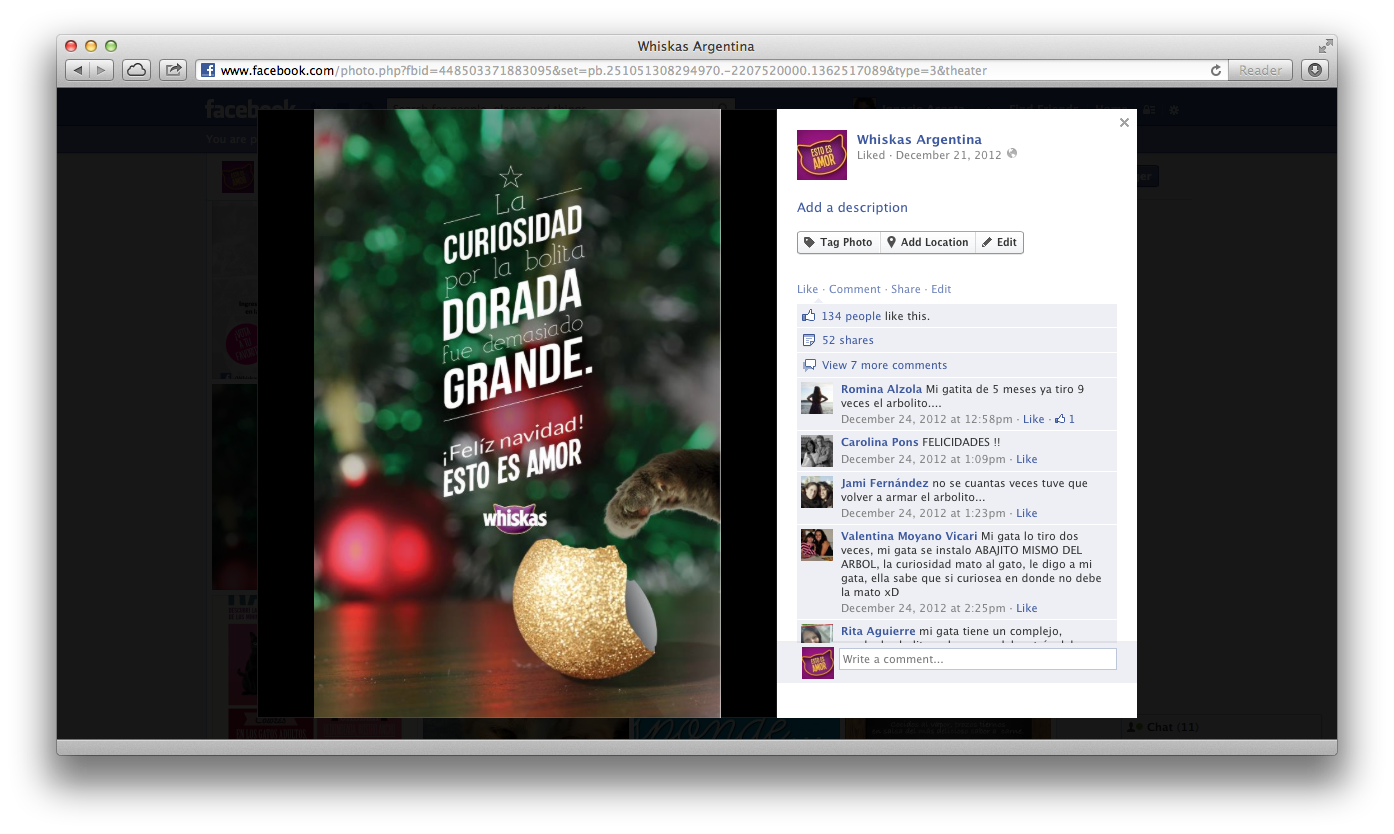Click the Whiskas Christmas photo
1394x834 pixels.
517,413
